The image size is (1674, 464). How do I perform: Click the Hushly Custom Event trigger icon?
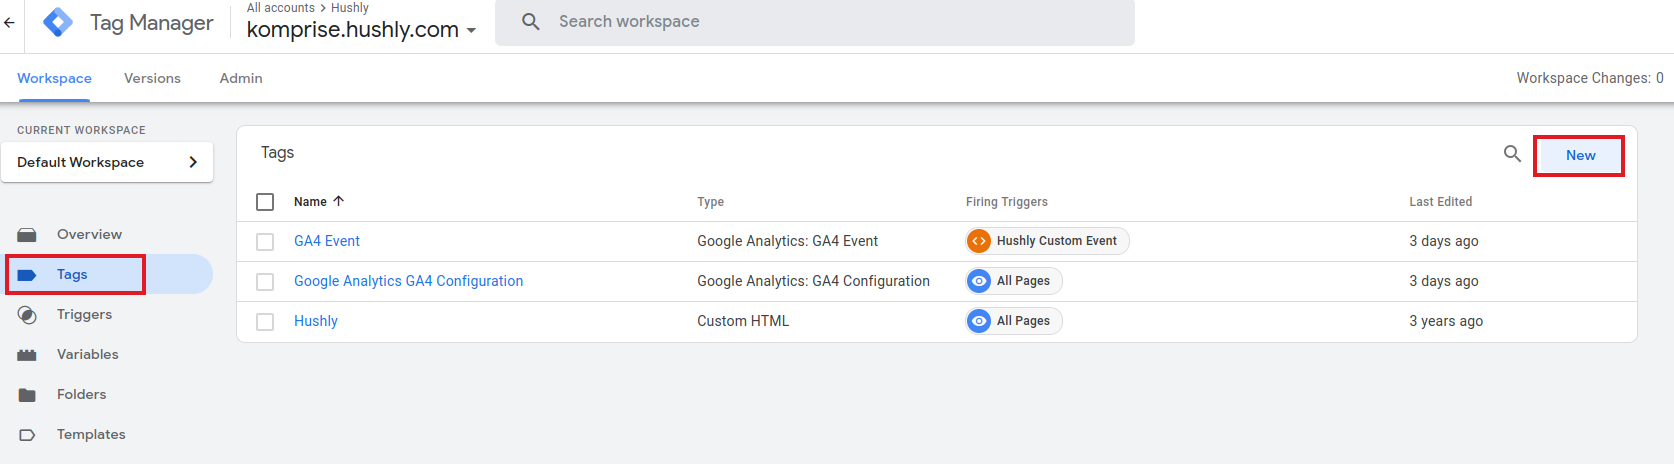(x=979, y=241)
